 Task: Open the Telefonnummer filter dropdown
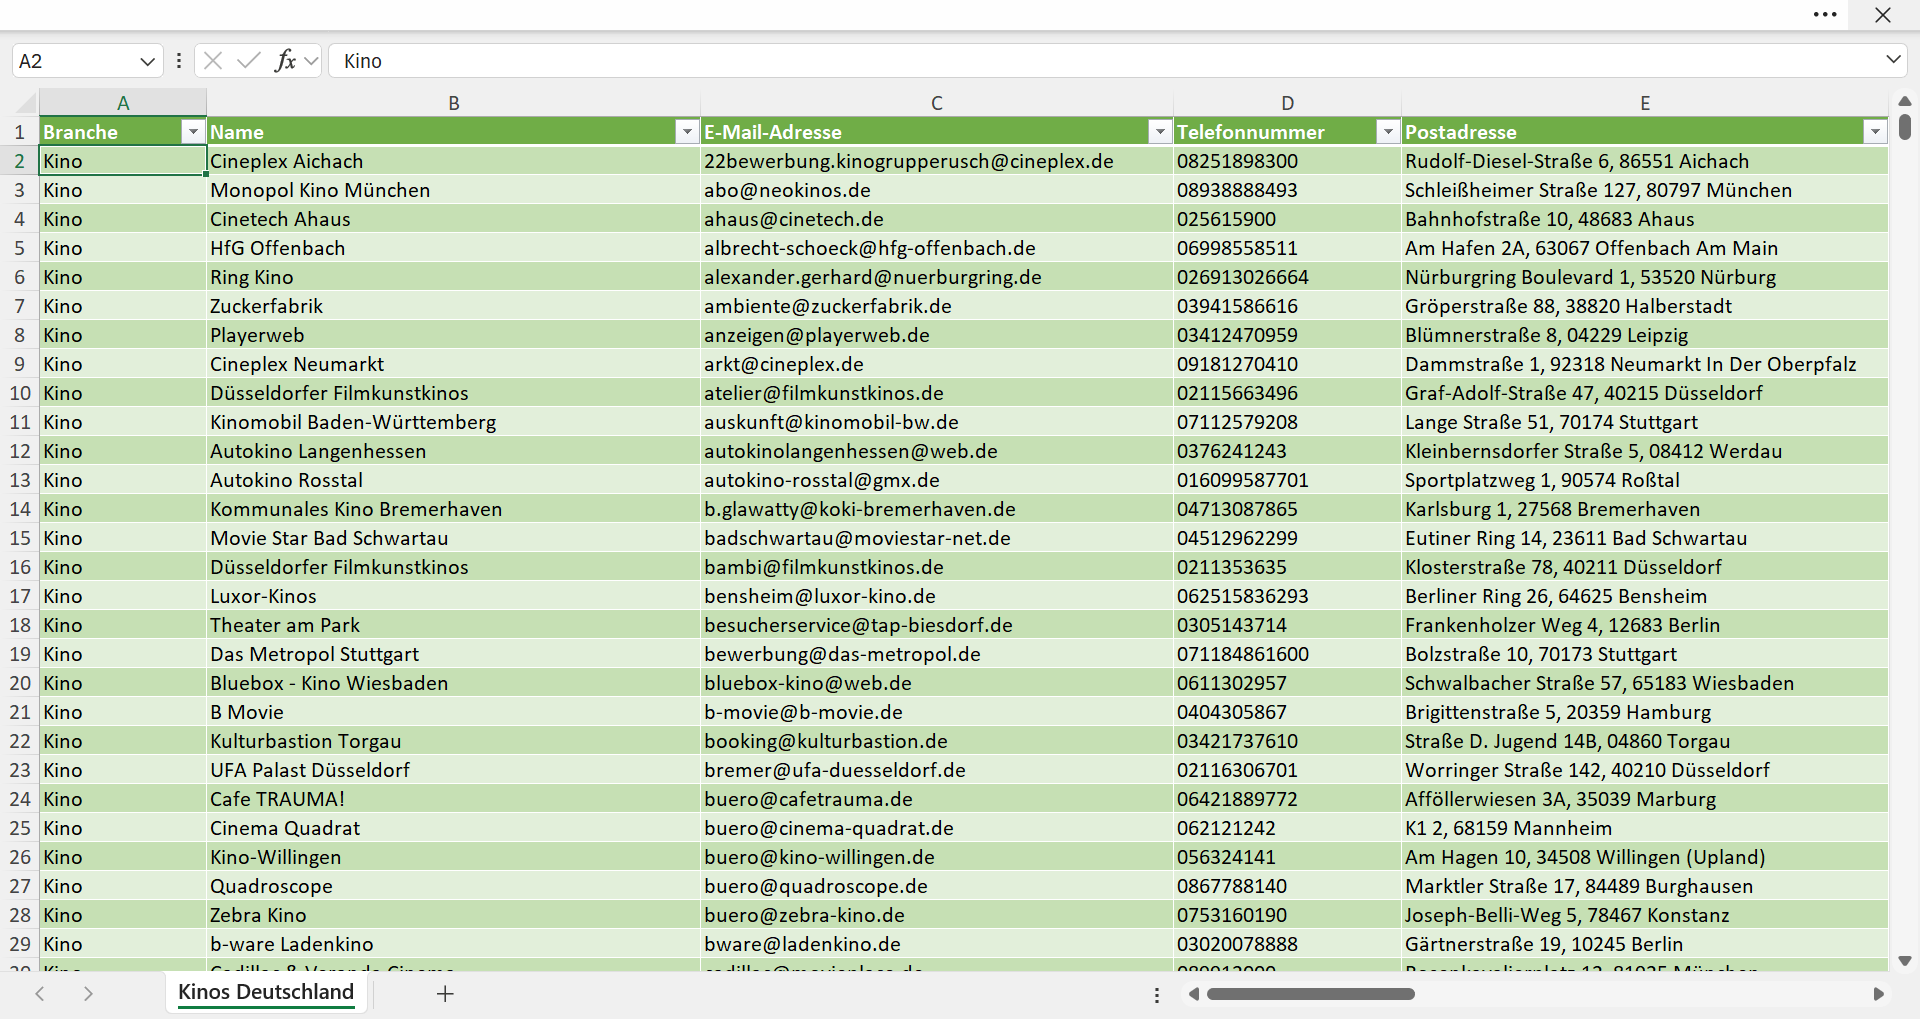pos(1388,132)
